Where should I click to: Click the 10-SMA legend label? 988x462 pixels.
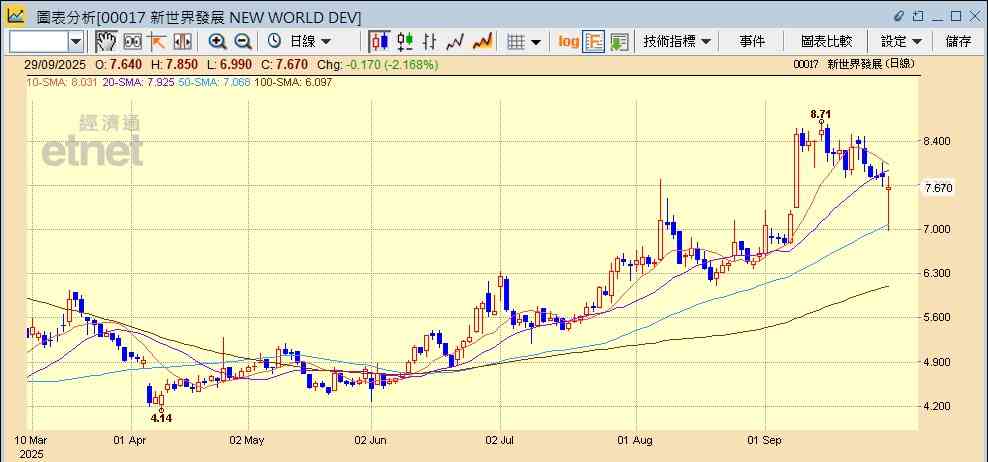pos(62,83)
